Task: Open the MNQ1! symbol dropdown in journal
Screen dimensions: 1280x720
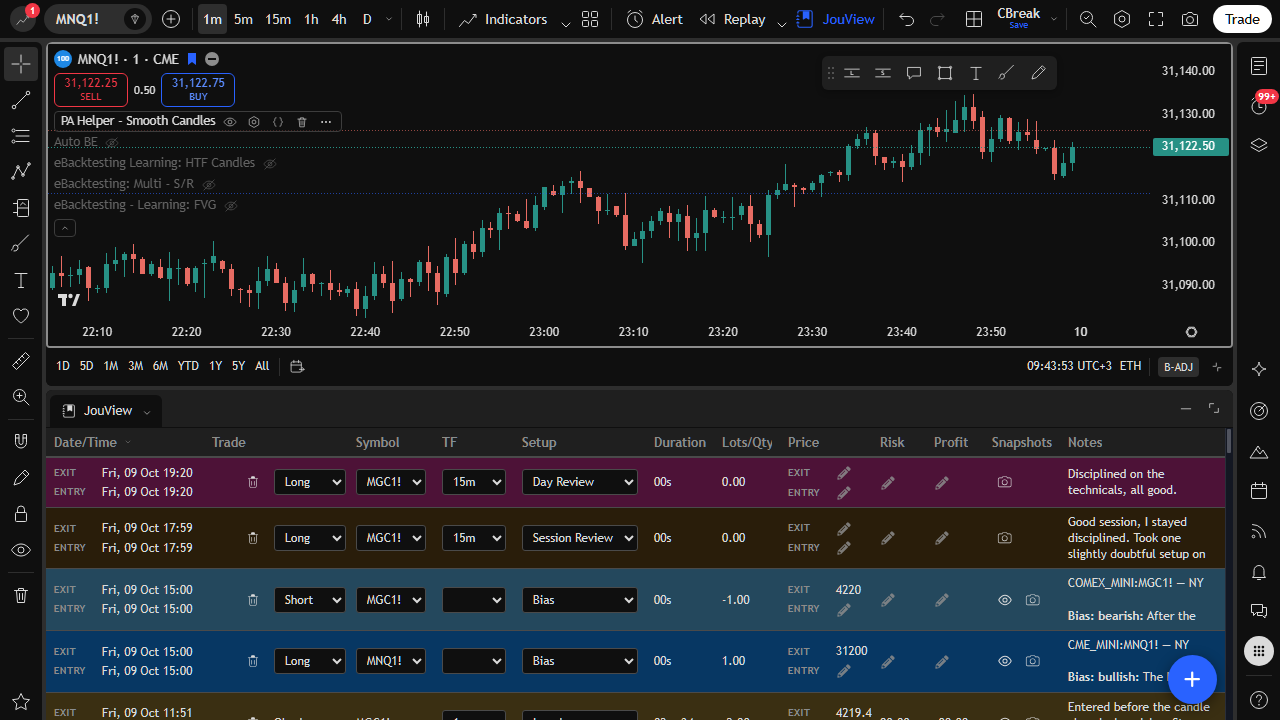Action: [x=391, y=661]
